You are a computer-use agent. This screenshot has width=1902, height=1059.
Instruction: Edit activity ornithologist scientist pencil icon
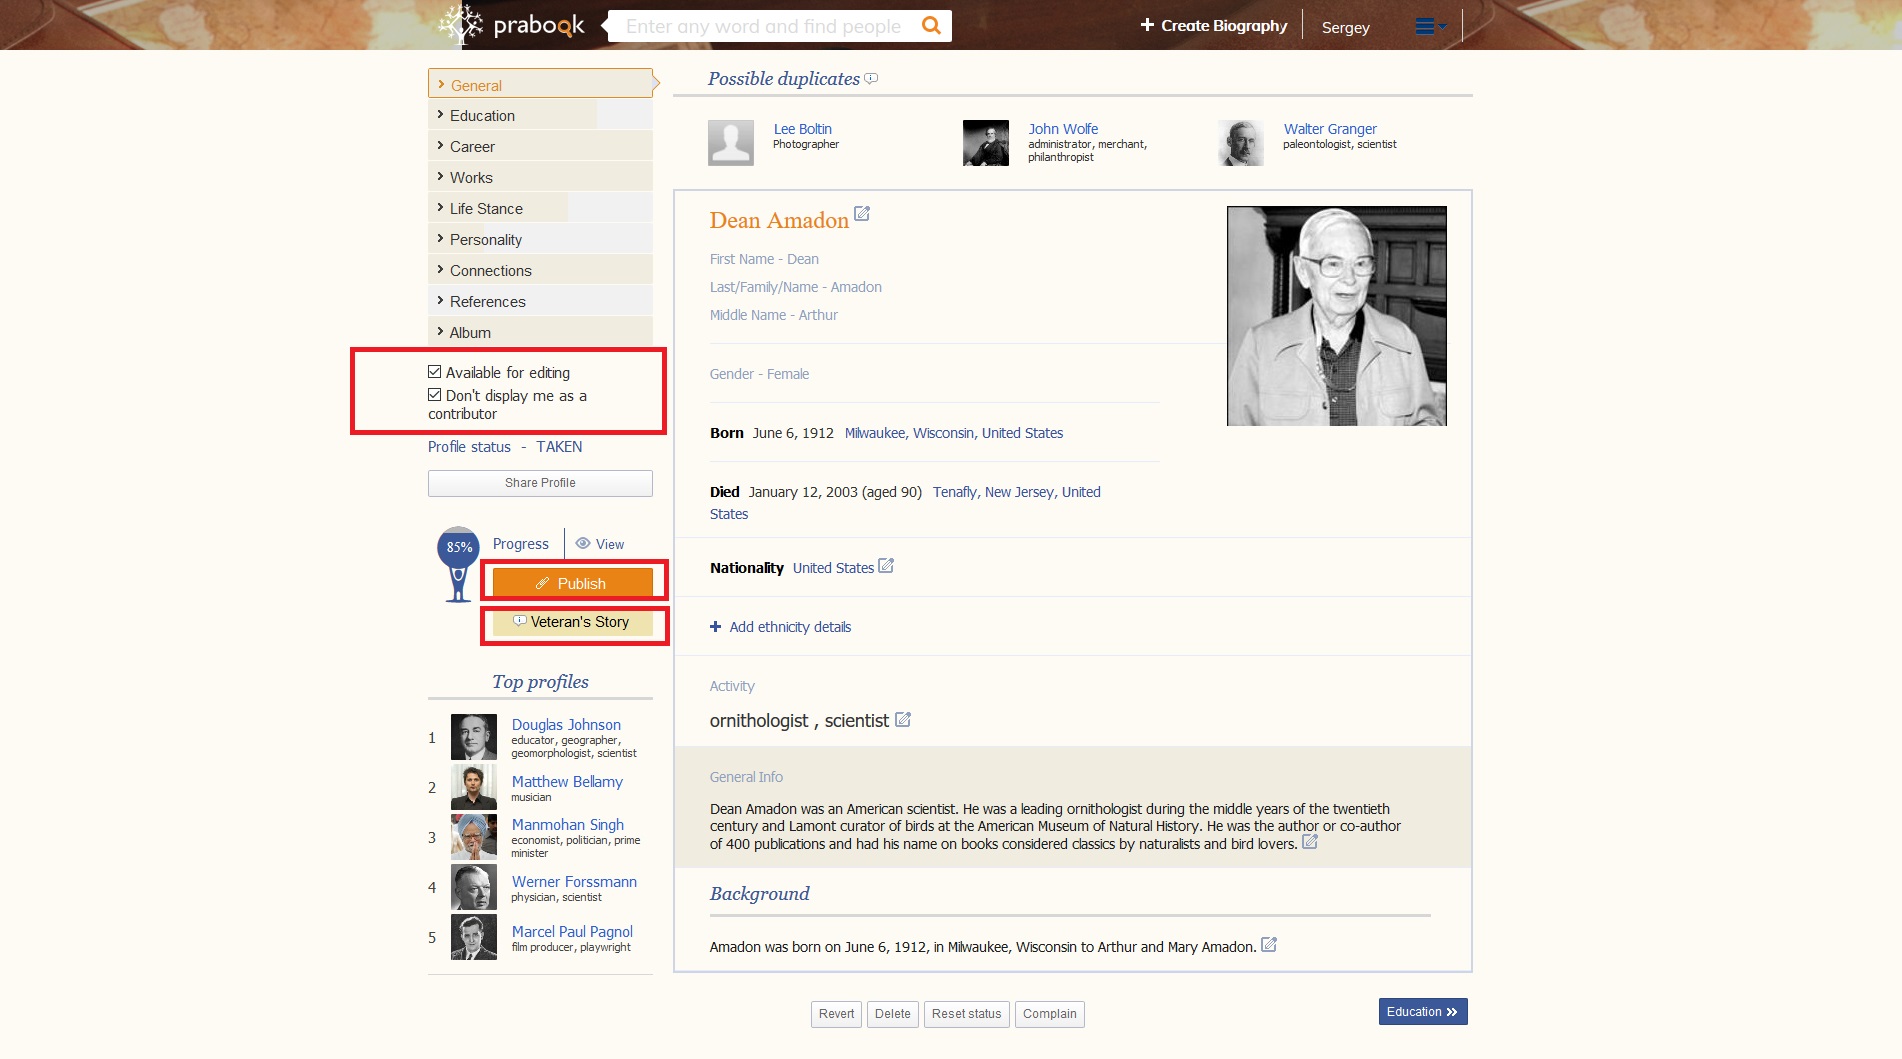pyautogui.click(x=903, y=719)
